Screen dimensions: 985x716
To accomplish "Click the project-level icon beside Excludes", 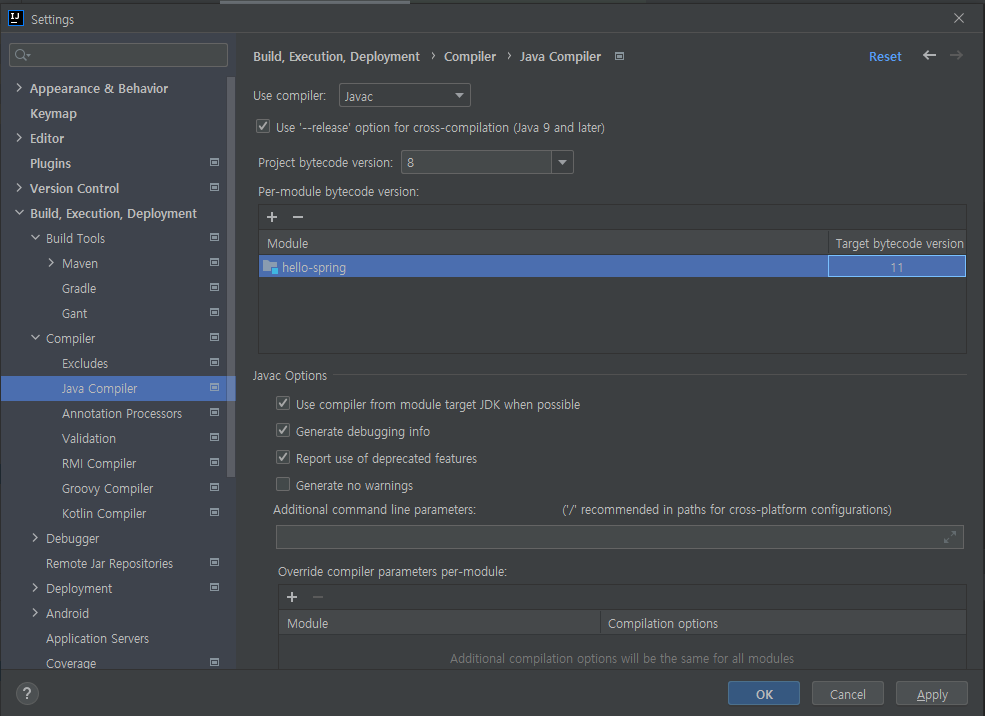I will click(x=214, y=362).
